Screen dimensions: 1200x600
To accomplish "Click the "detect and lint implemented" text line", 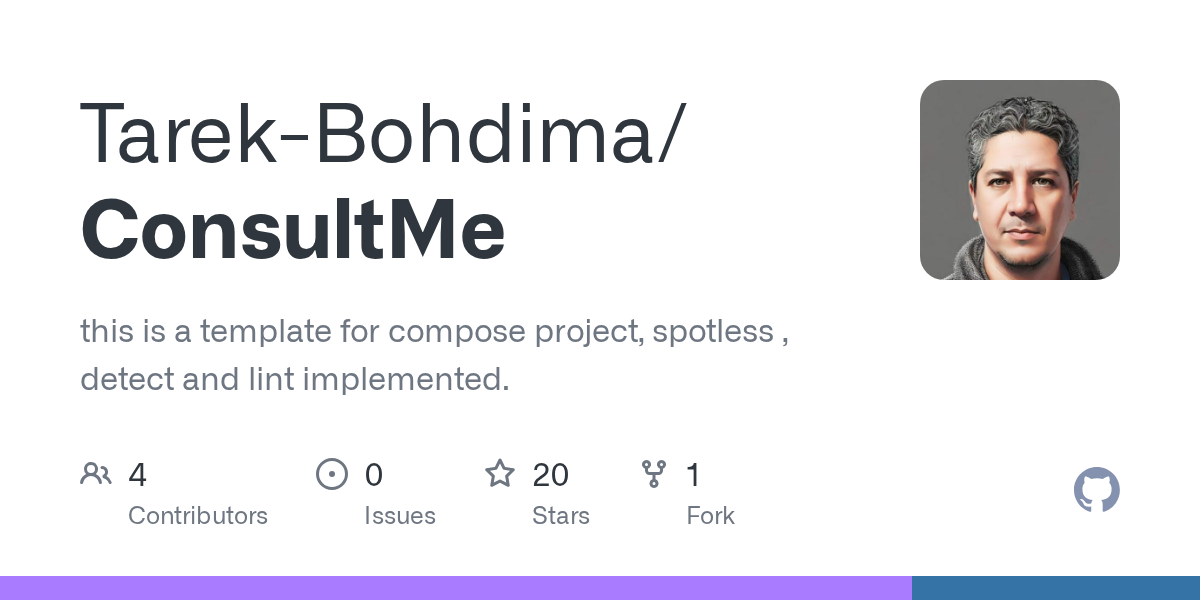I will pyautogui.click(x=294, y=379).
